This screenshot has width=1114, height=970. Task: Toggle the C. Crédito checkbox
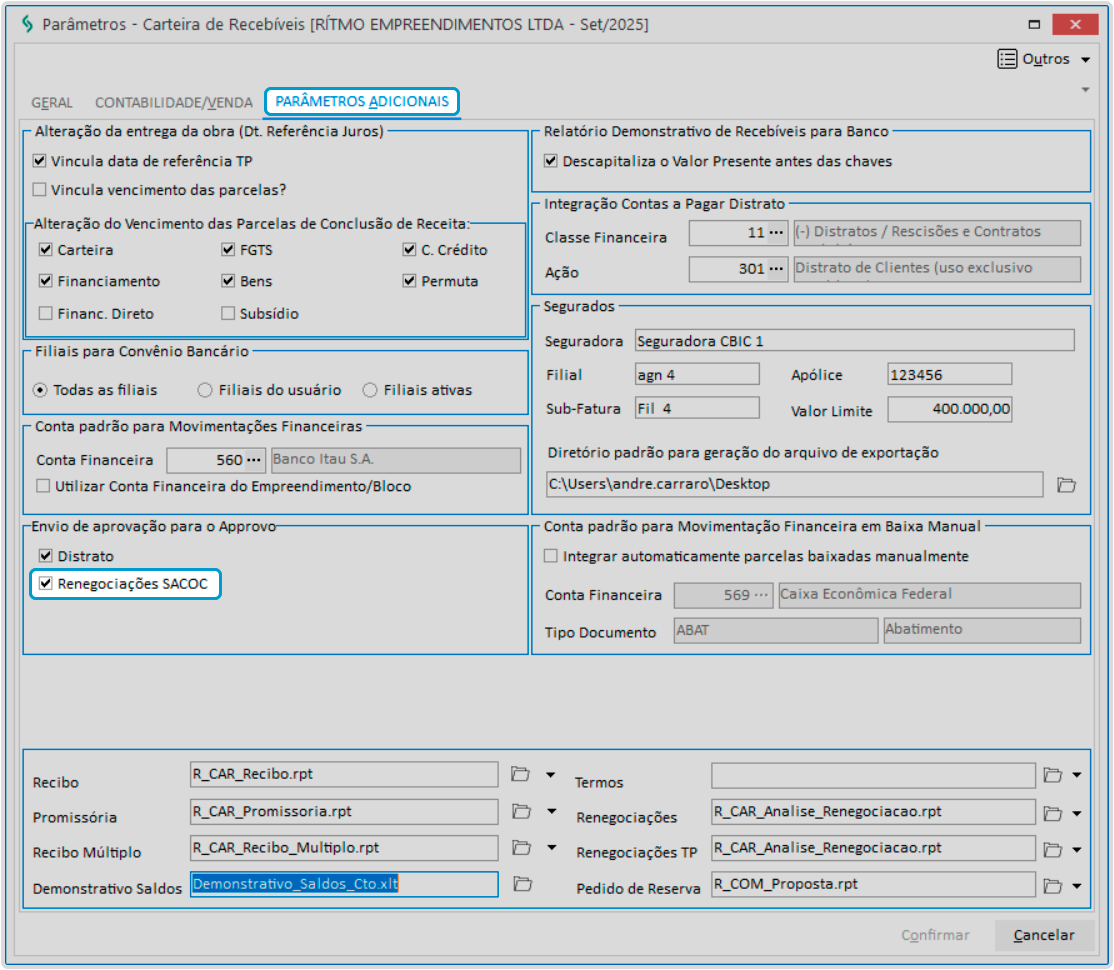tap(409, 249)
